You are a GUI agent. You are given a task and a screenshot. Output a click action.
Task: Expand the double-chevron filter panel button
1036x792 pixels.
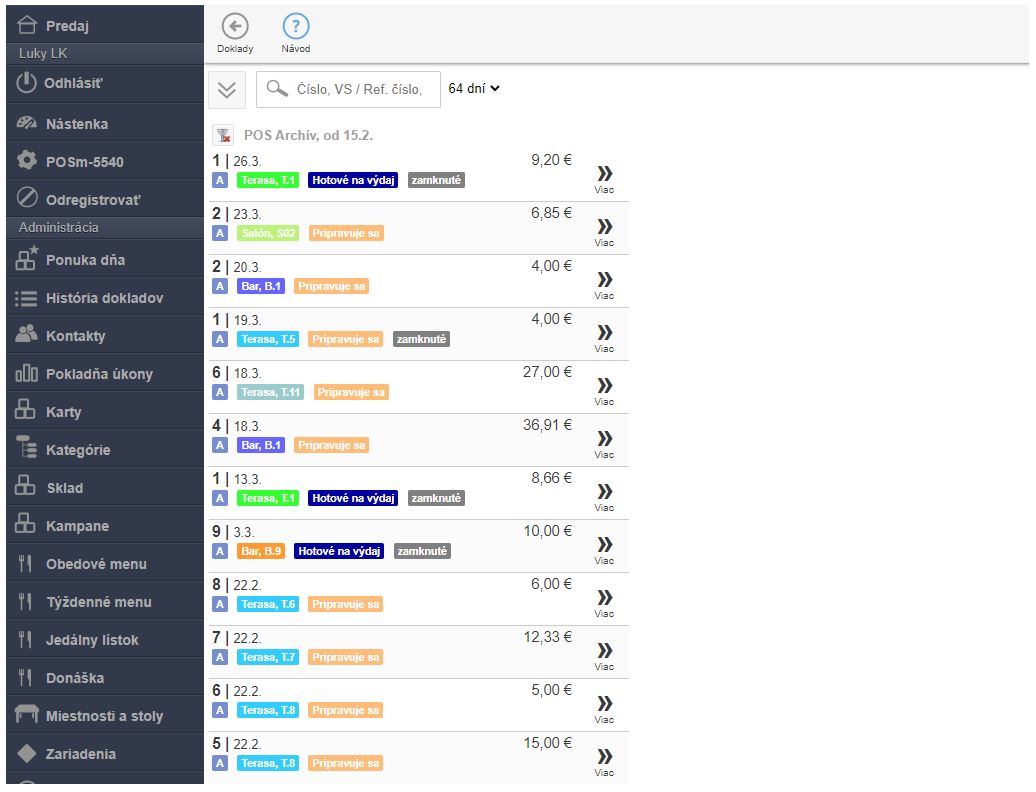click(227, 89)
